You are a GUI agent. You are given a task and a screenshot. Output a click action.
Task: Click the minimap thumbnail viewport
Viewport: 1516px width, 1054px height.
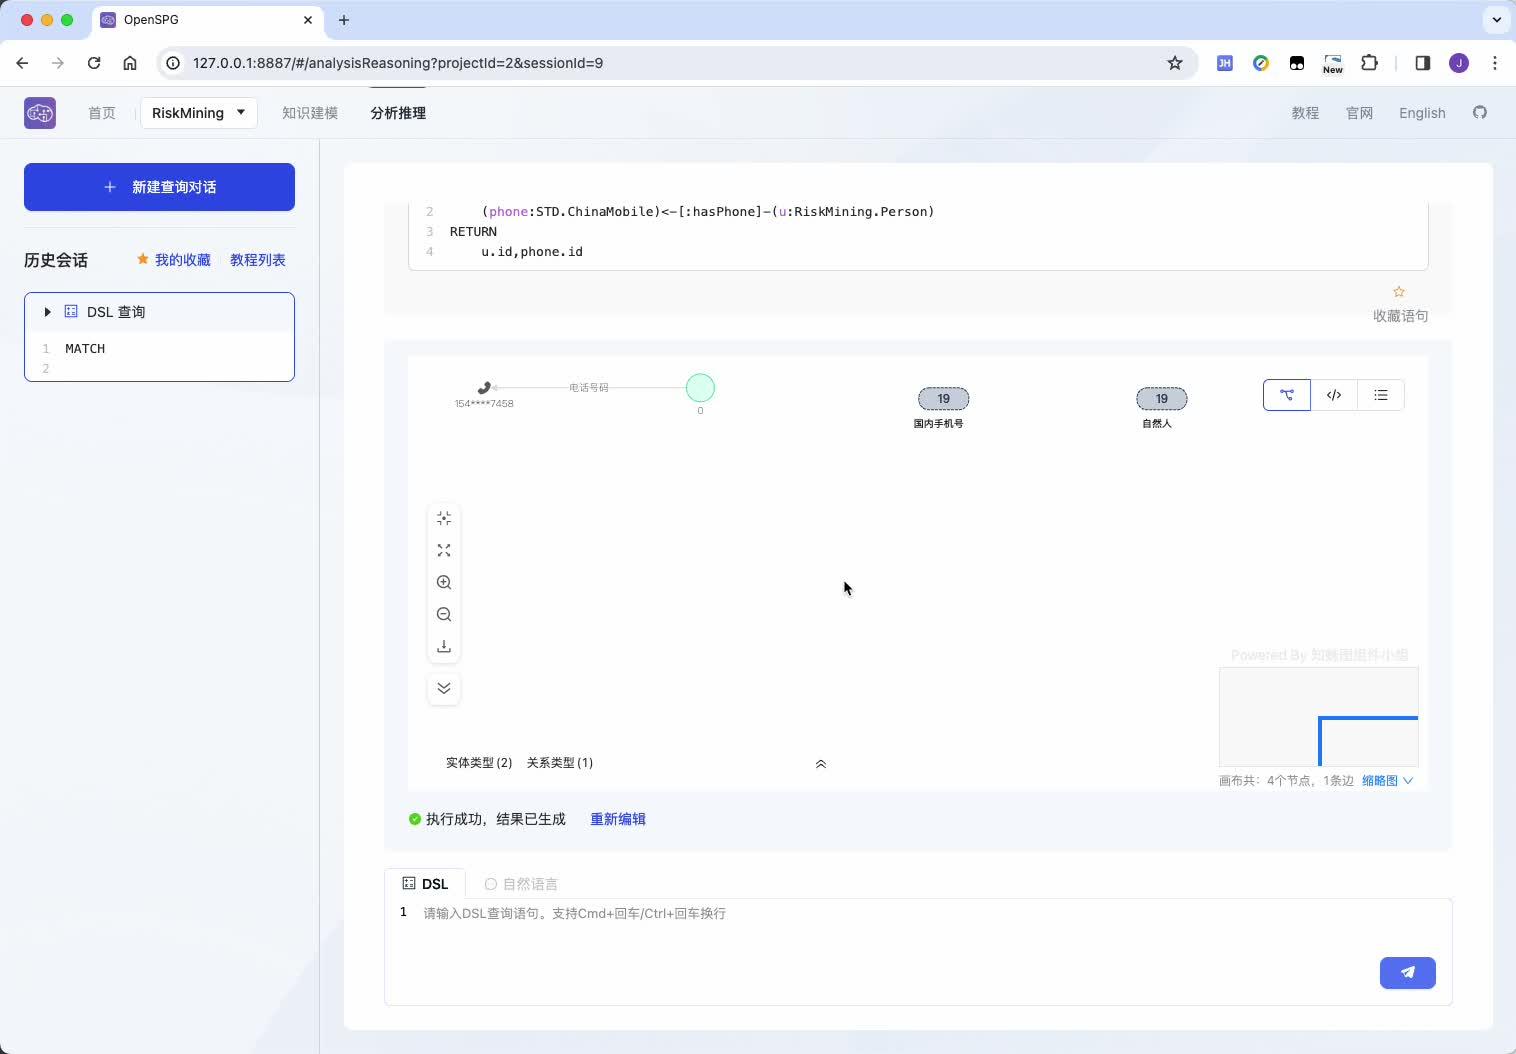(x=1368, y=741)
